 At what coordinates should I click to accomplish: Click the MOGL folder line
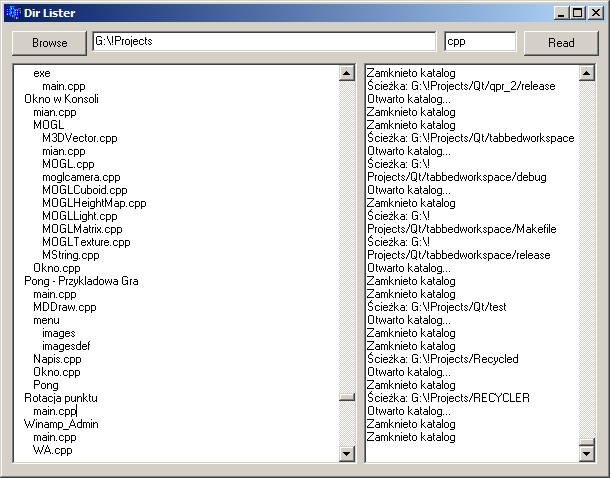(x=49, y=125)
